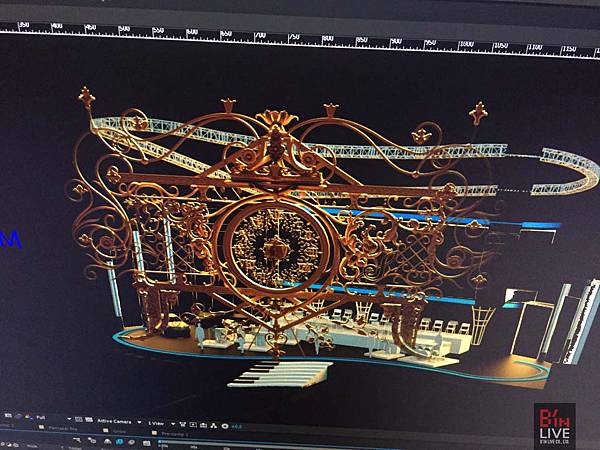Switch to the first Precomp timeline tab
This screenshot has width=600, height=450.
[x=59, y=428]
